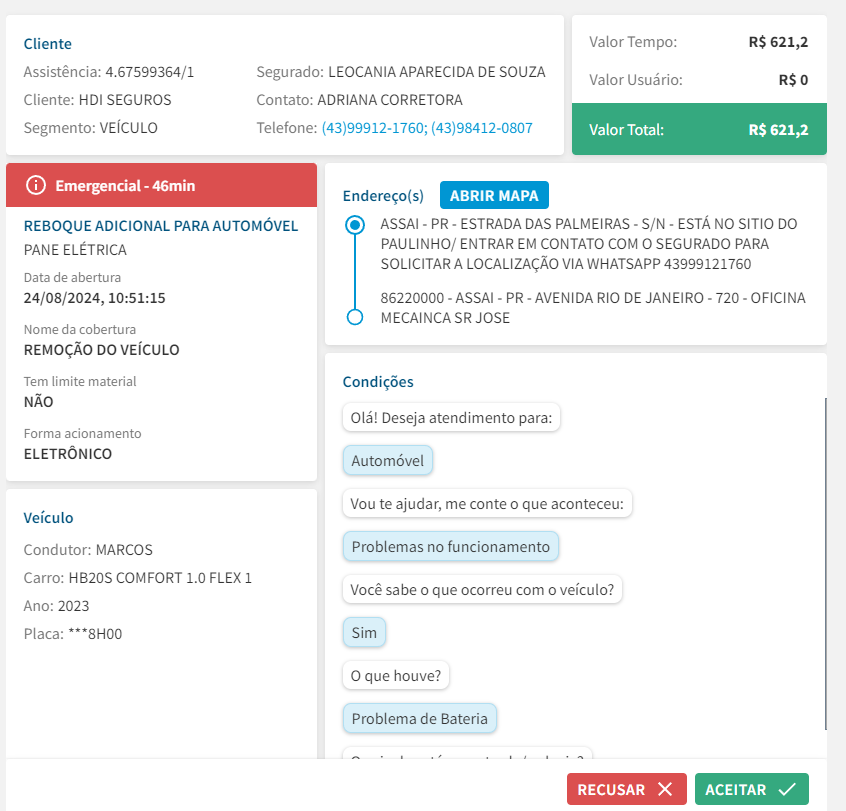Select the destination address marker
846x811 pixels.
click(354, 317)
